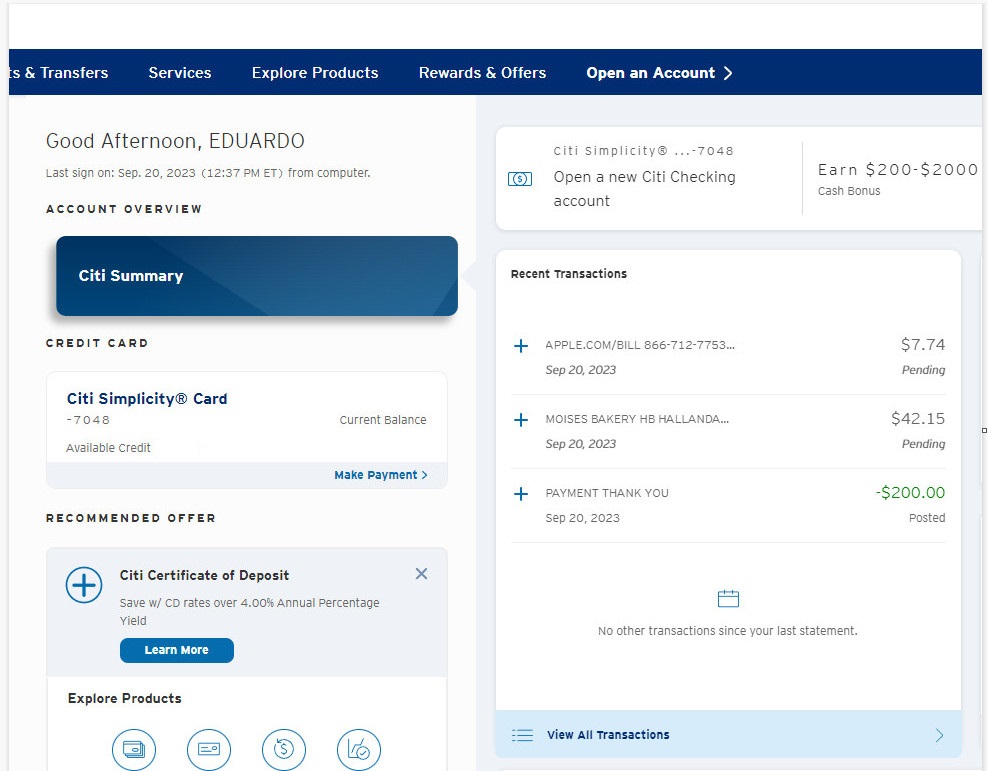Open the Services menu
The image size is (988, 771).
(x=179, y=72)
